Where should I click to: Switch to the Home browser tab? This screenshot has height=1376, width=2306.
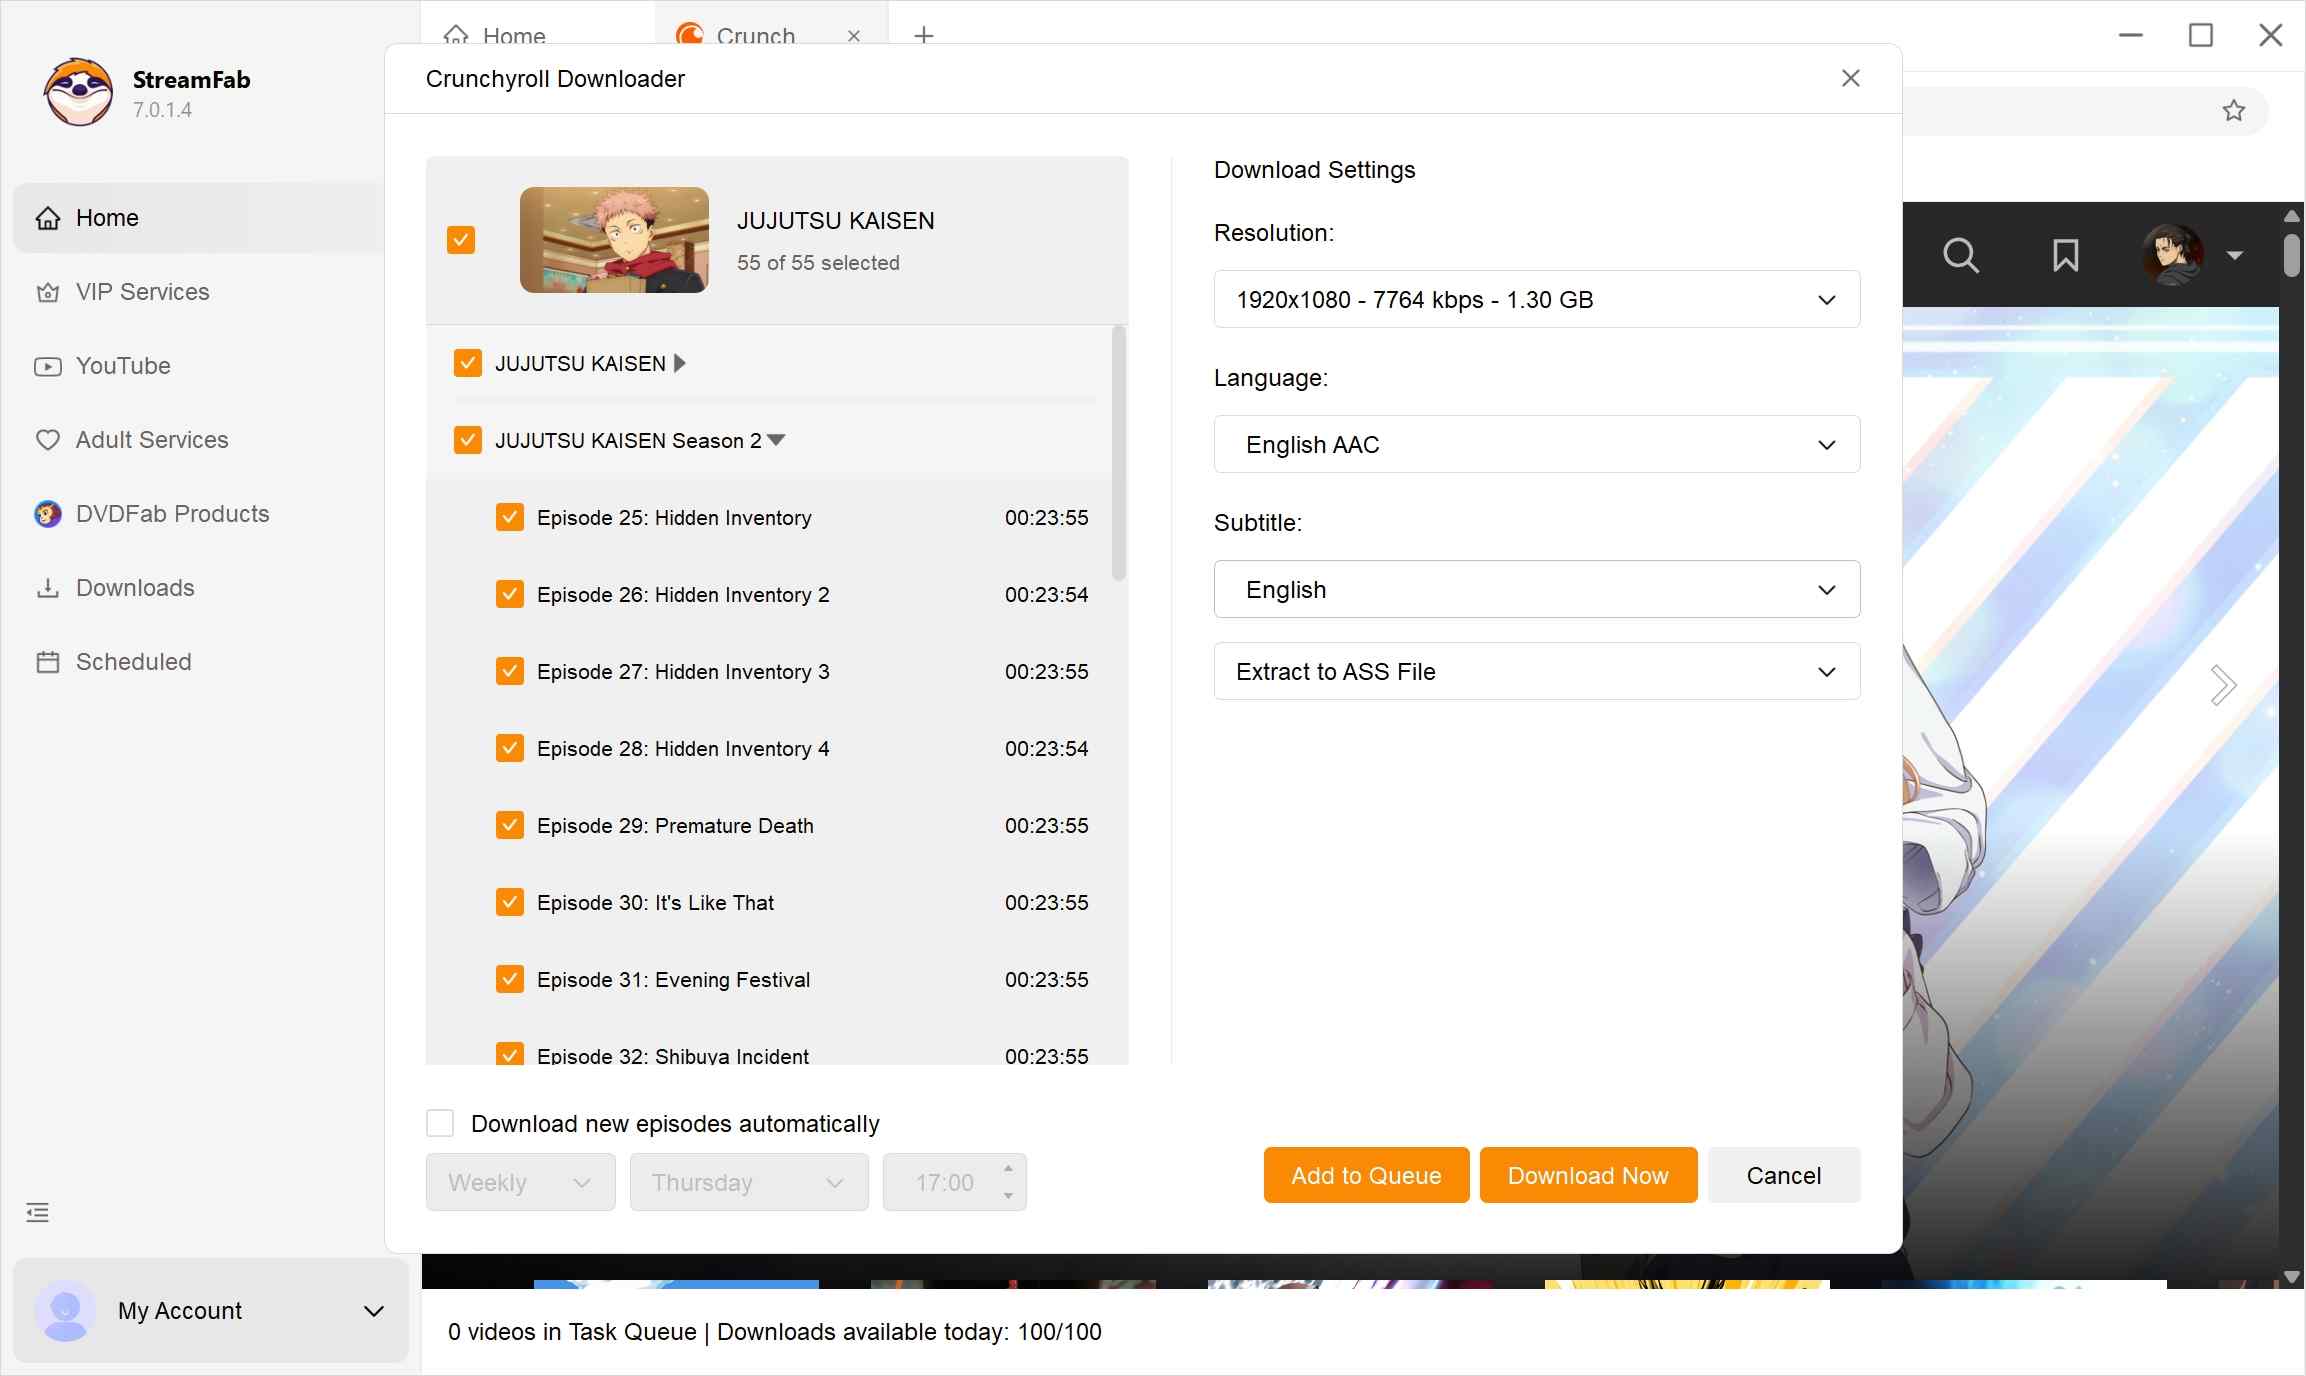pyautogui.click(x=515, y=36)
